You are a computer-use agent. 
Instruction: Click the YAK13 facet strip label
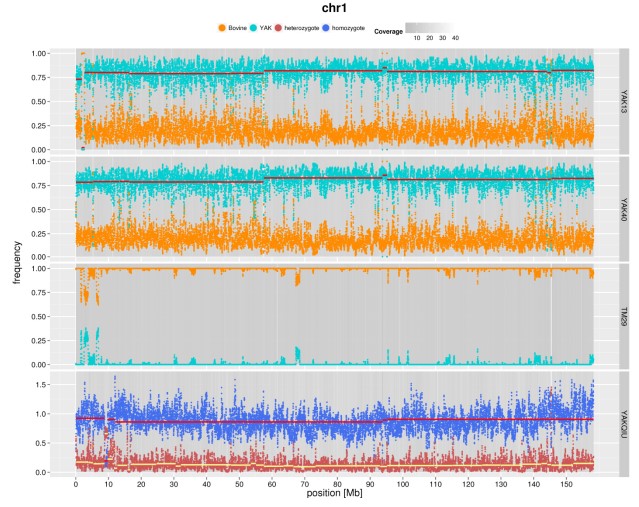(624, 101)
